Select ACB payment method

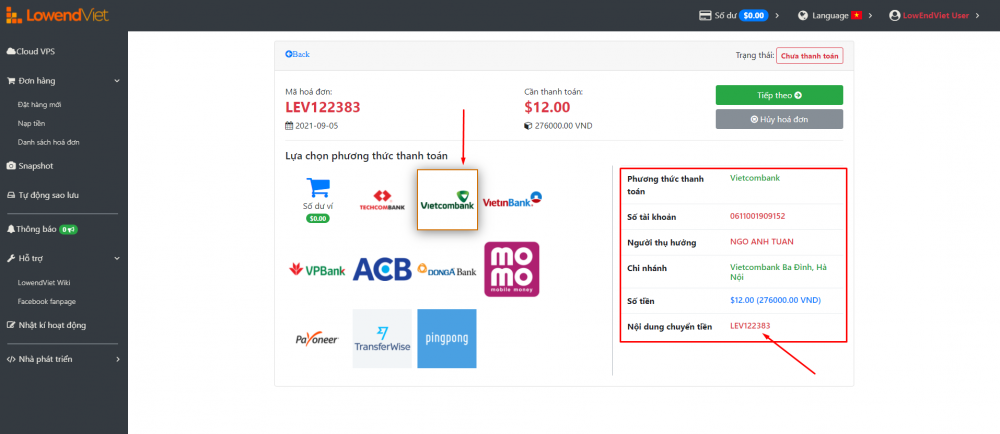382,270
